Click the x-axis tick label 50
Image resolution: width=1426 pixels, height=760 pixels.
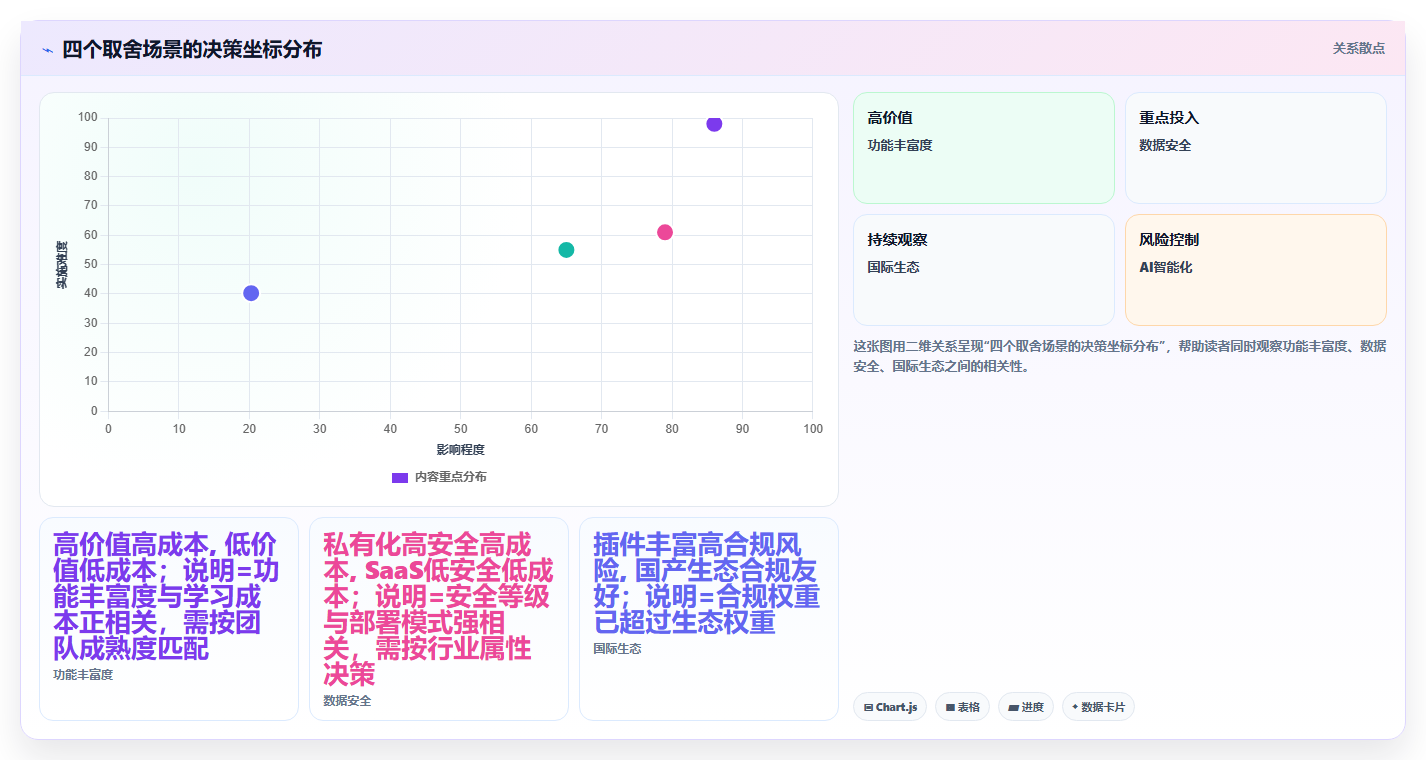pyautogui.click(x=461, y=429)
